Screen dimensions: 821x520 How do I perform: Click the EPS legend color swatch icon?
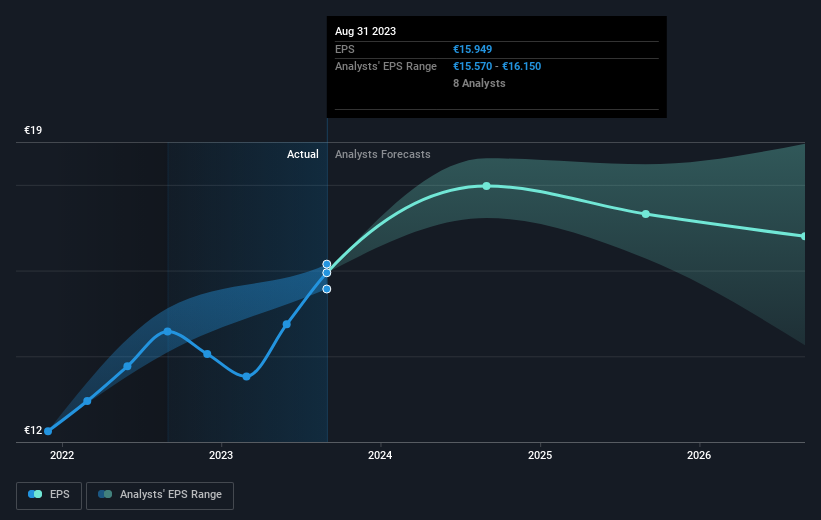35,494
